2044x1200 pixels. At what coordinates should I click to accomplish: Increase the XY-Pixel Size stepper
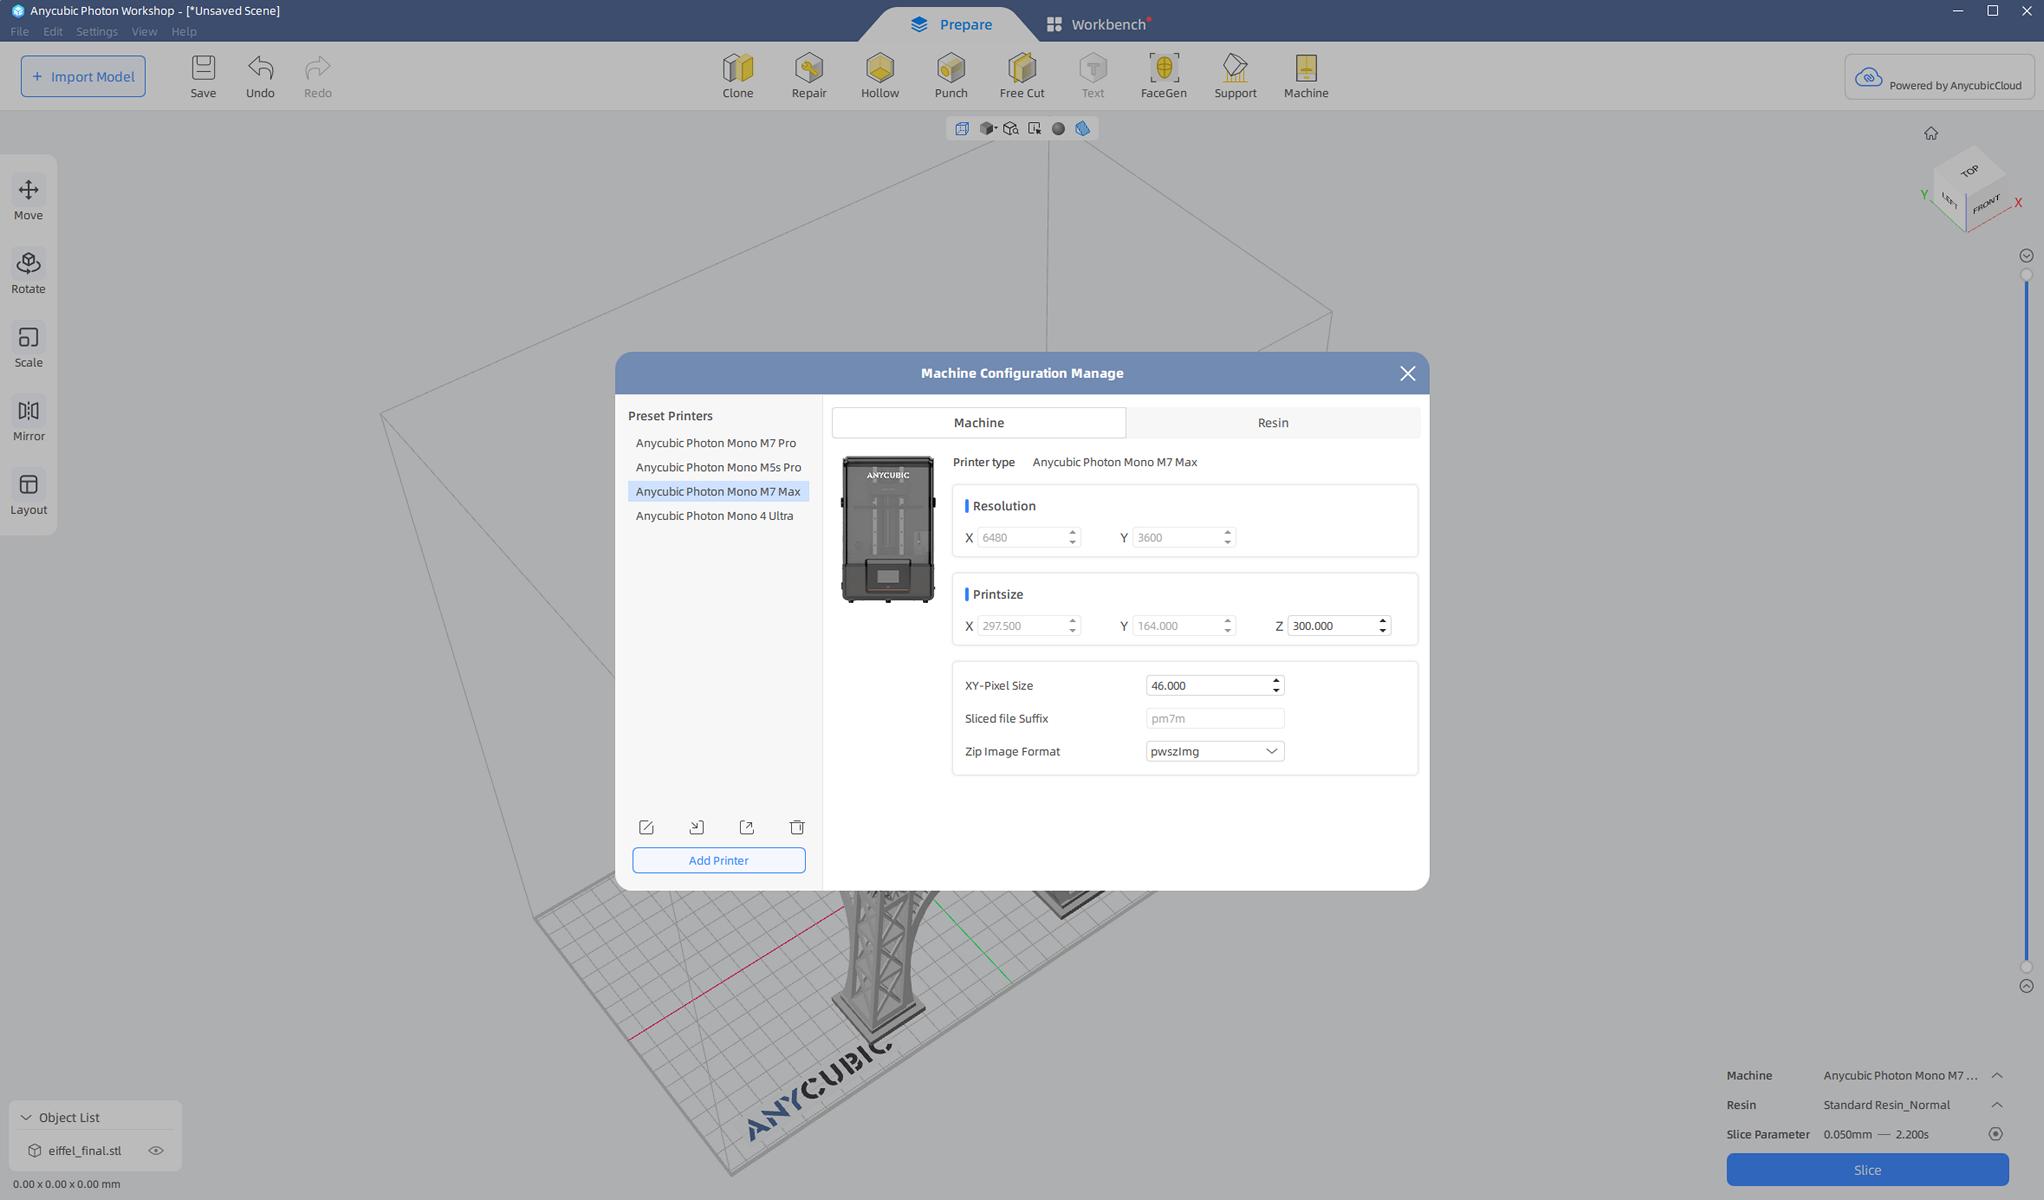(x=1276, y=680)
